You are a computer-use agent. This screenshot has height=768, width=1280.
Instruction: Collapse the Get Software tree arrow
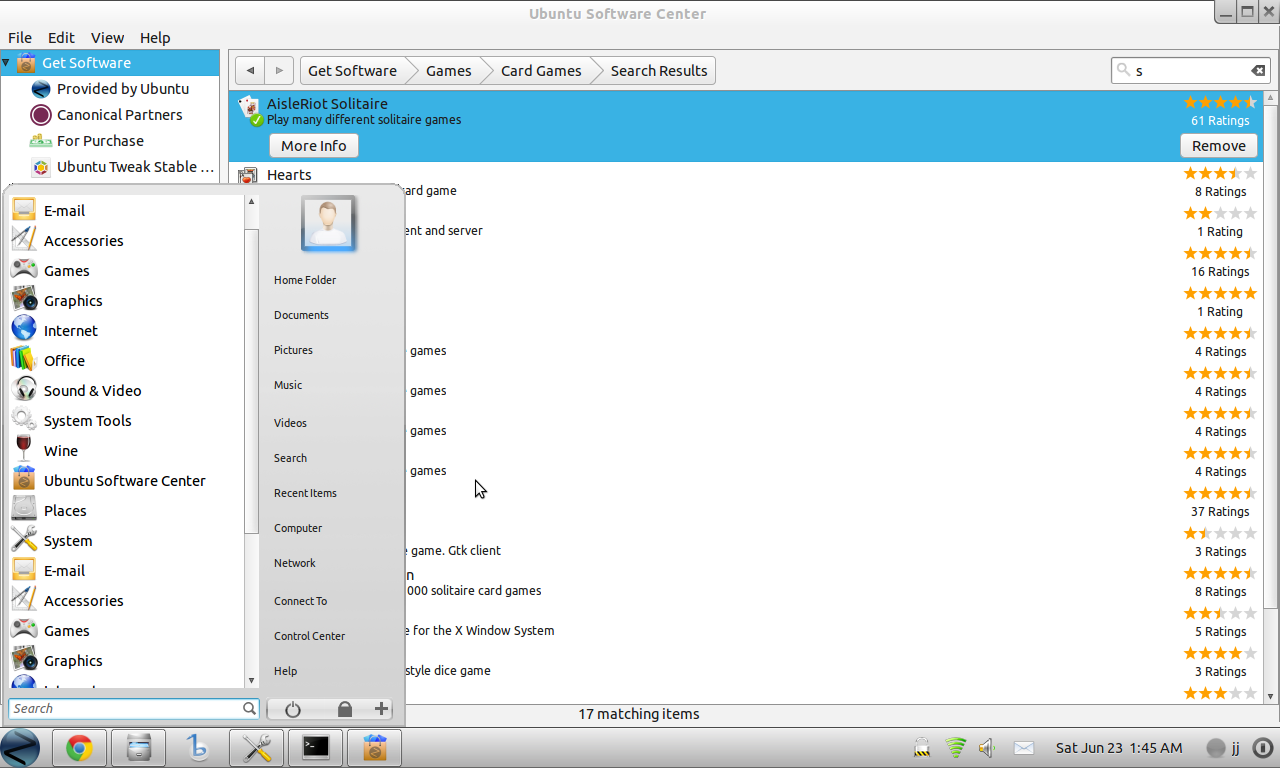pos(6,62)
